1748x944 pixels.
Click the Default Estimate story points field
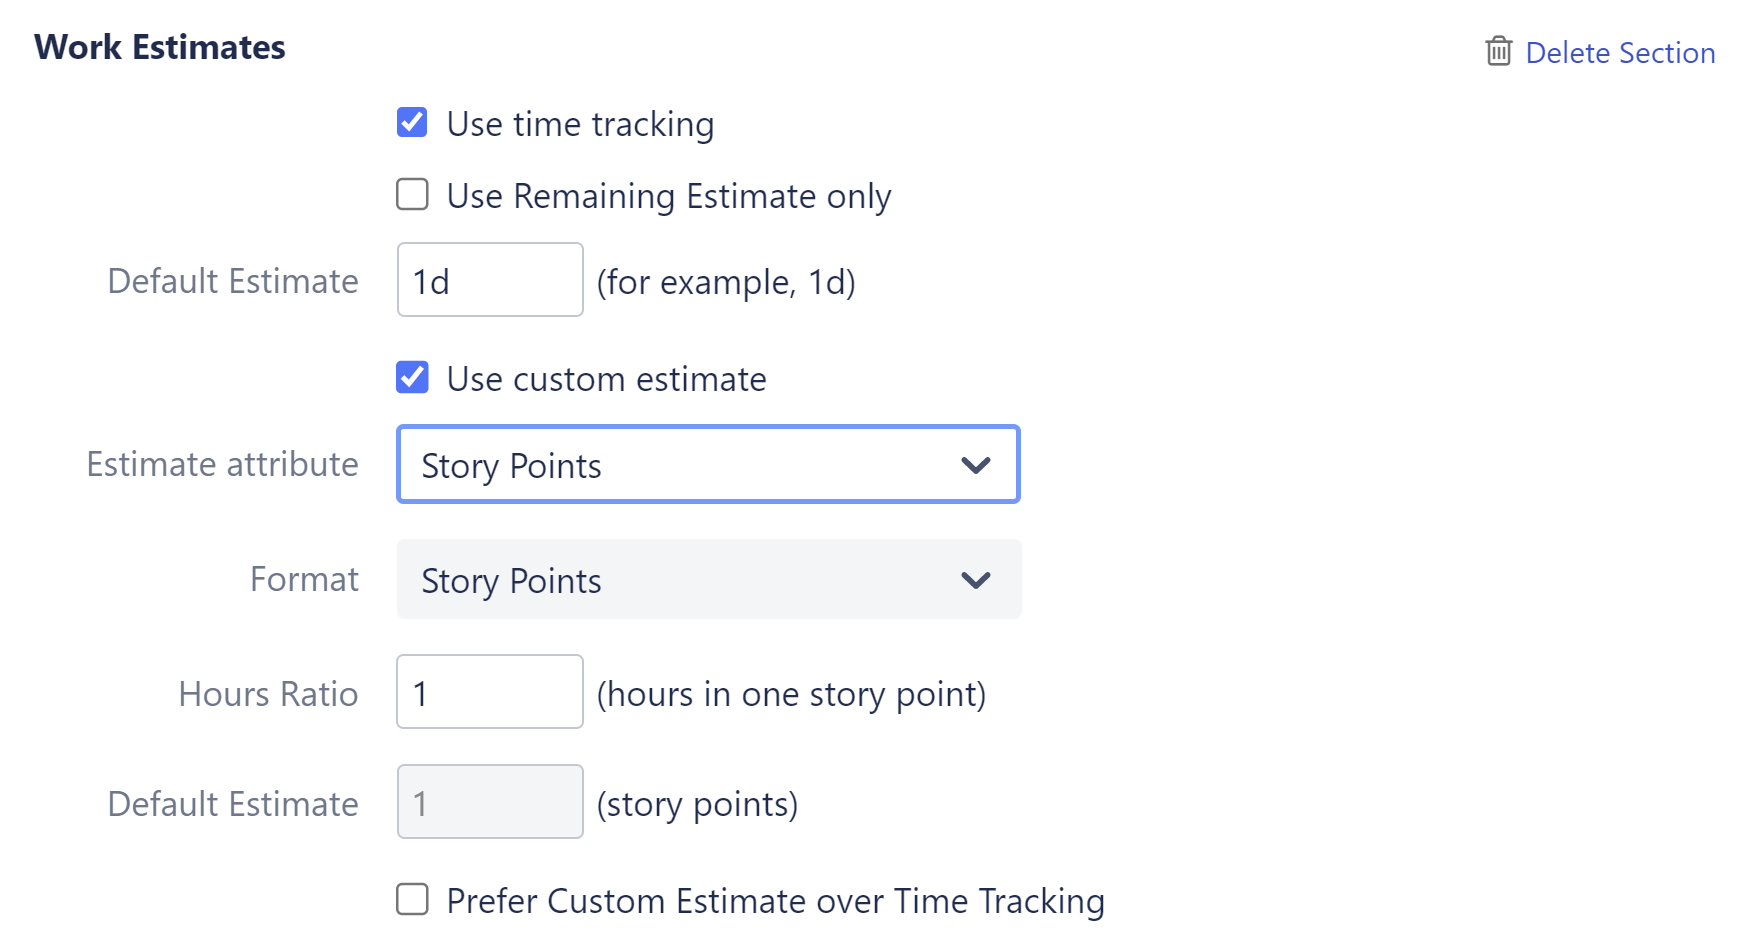pos(490,802)
